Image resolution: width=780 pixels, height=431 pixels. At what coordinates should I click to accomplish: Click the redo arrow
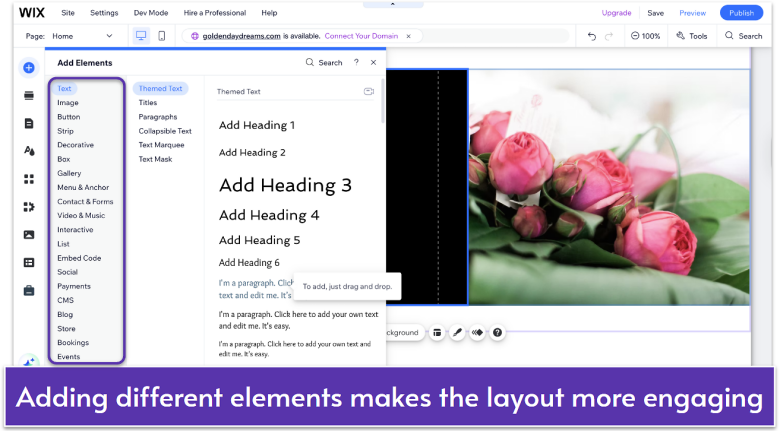pyautogui.click(x=609, y=36)
